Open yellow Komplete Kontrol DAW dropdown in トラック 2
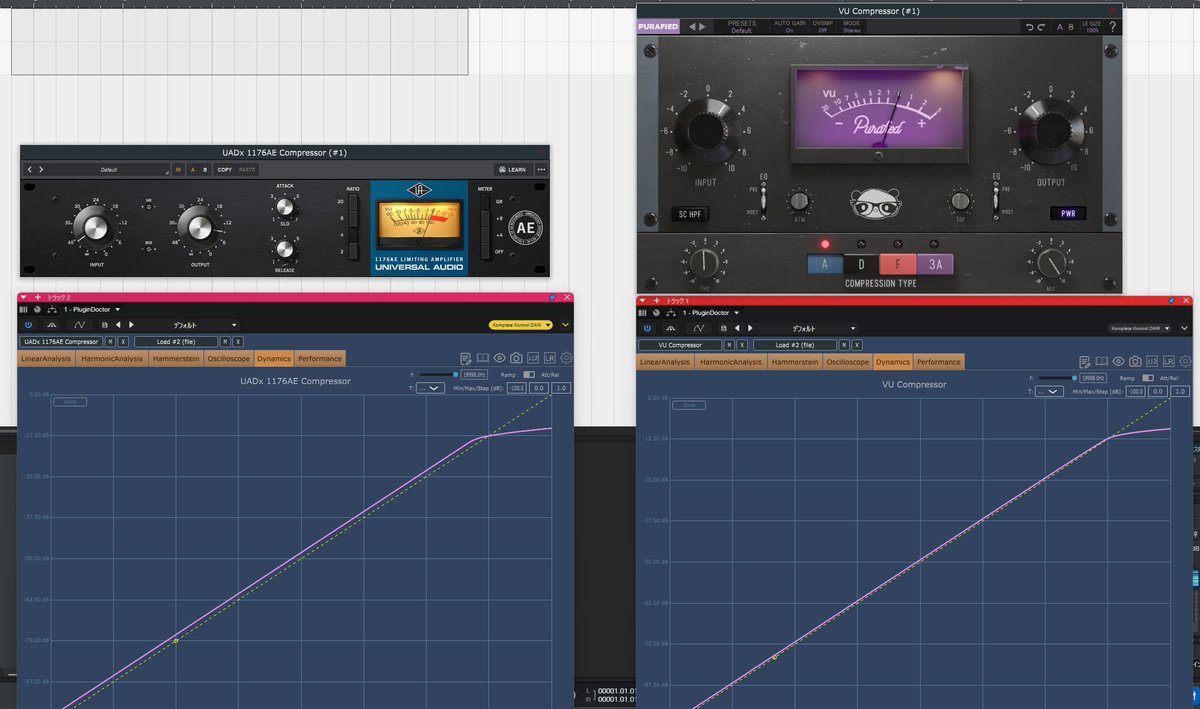Viewport: 1200px width, 709px height. coord(521,325)
